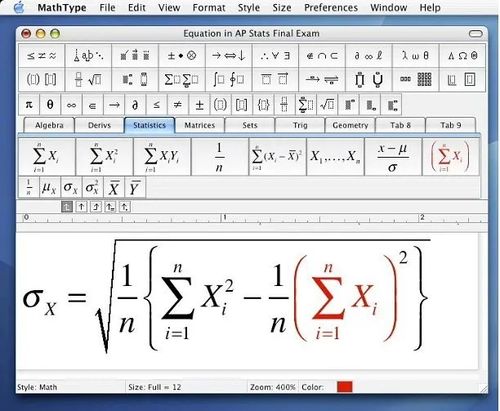The height and width of the screenshot is (411, 500).
Task: Insert square brackets template from small bar
Action: click(242, 105)
